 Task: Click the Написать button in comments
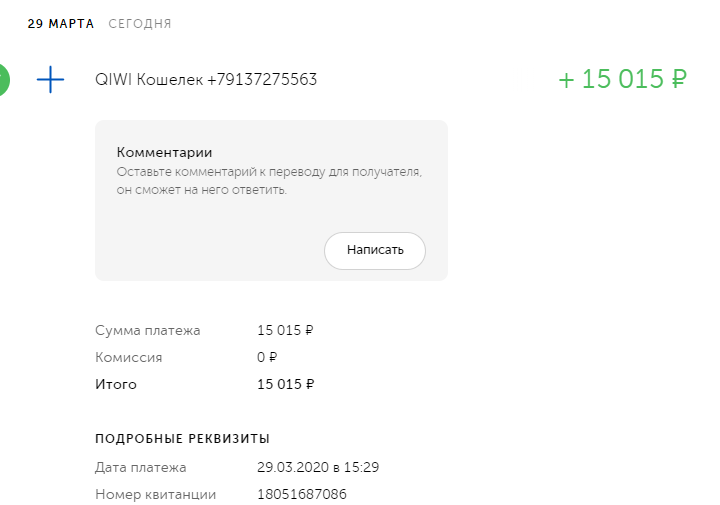click(x=375, y=251)
